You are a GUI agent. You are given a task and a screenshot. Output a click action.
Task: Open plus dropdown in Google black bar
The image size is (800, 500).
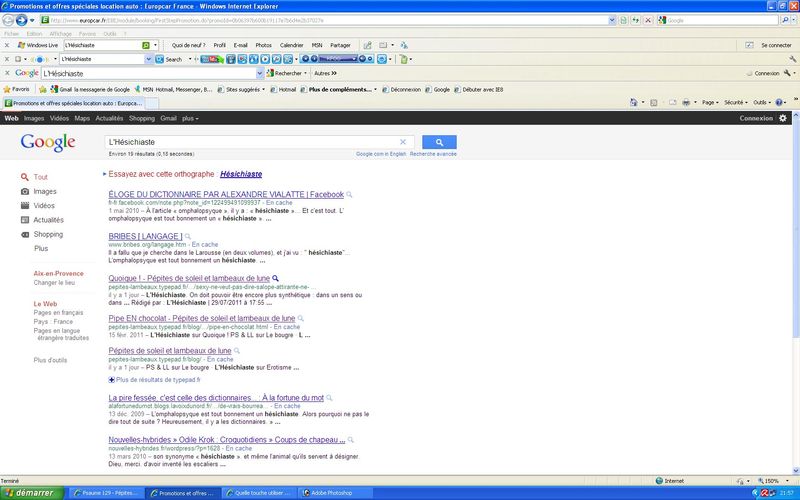point(190,118)
